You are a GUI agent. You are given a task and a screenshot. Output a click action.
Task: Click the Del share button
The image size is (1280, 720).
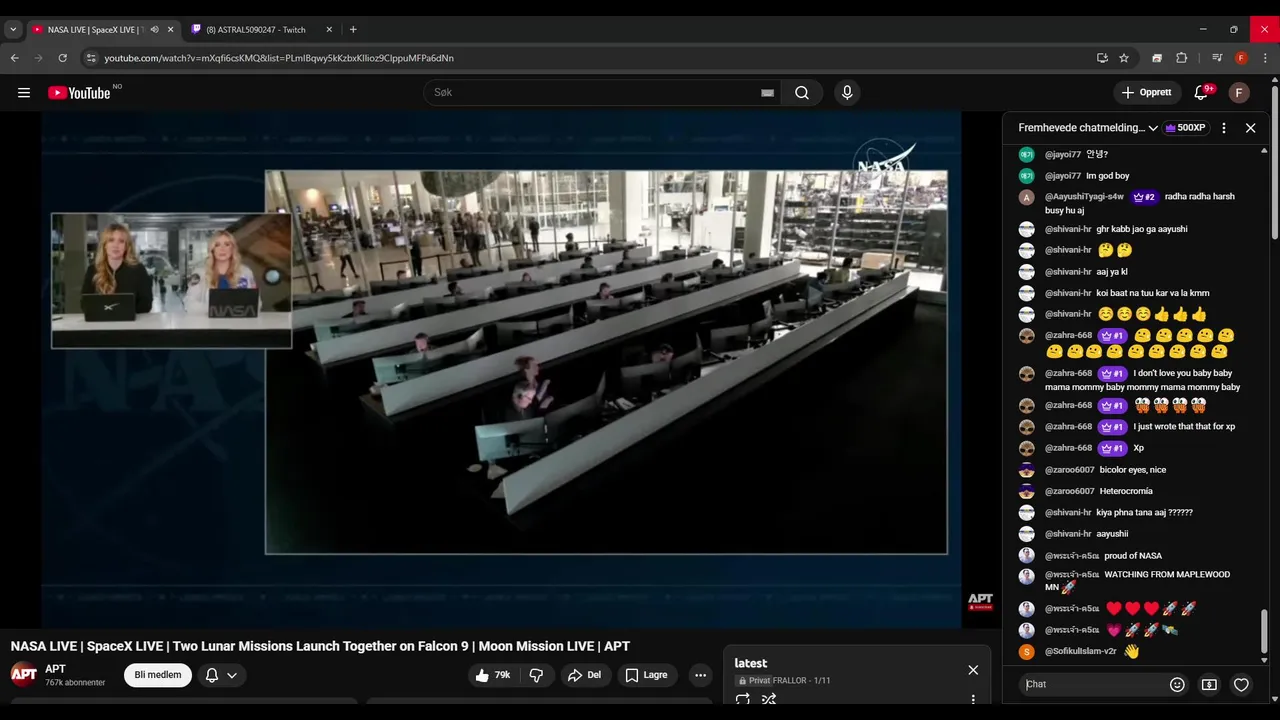(x=584, y=675)
